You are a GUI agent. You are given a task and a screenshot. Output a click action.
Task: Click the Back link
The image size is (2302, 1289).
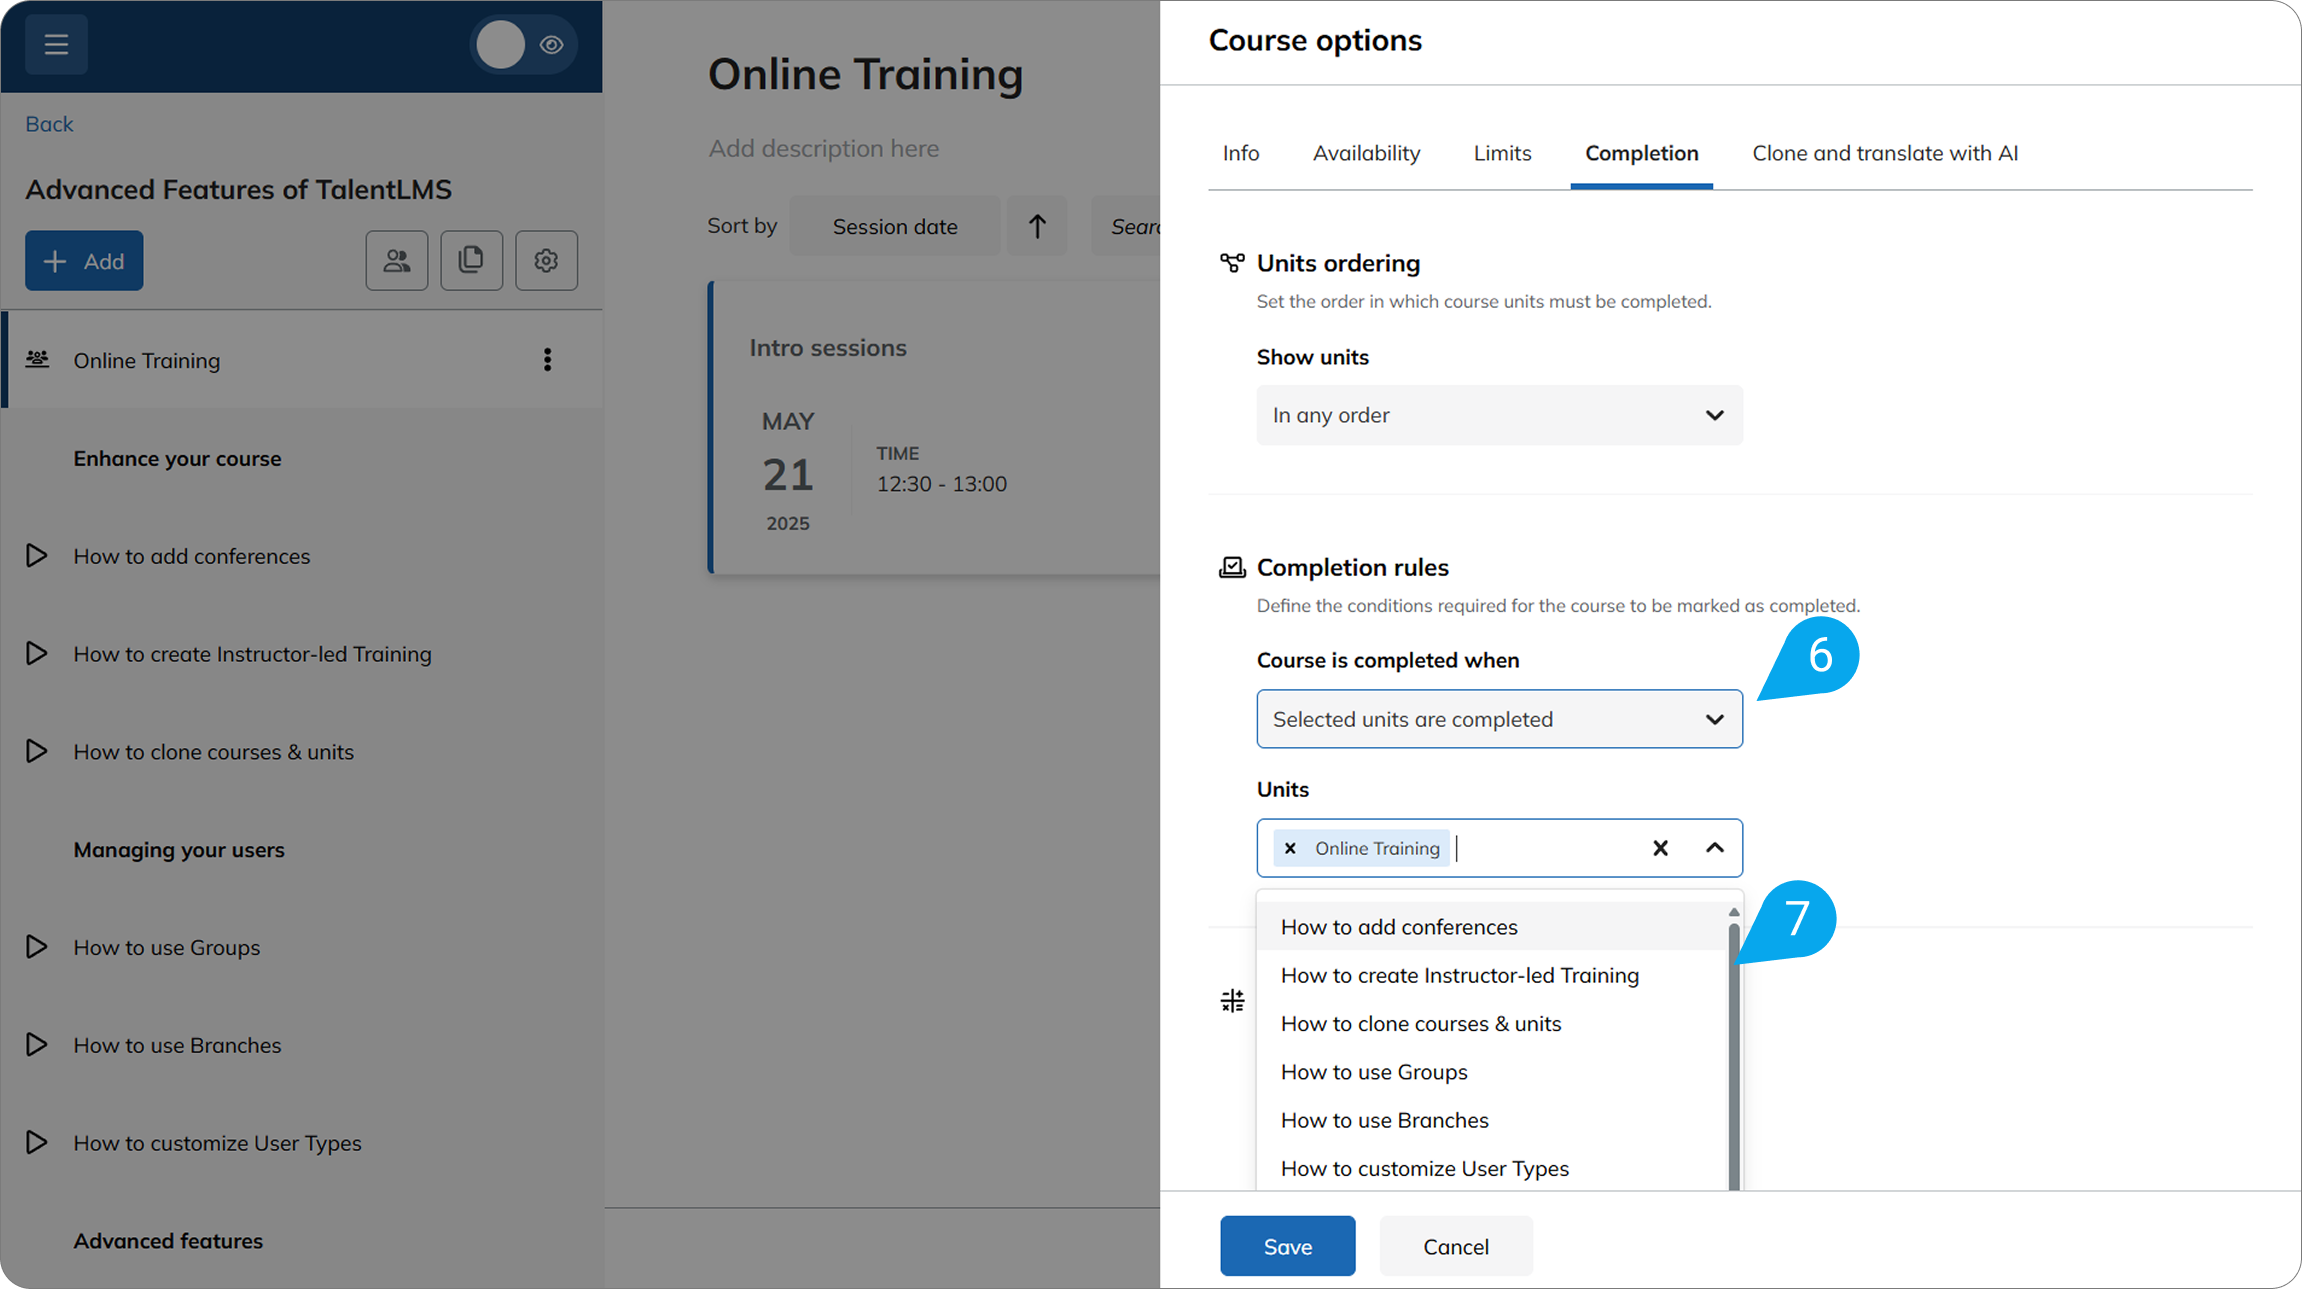pyautogui.click(x=49, y=124)
